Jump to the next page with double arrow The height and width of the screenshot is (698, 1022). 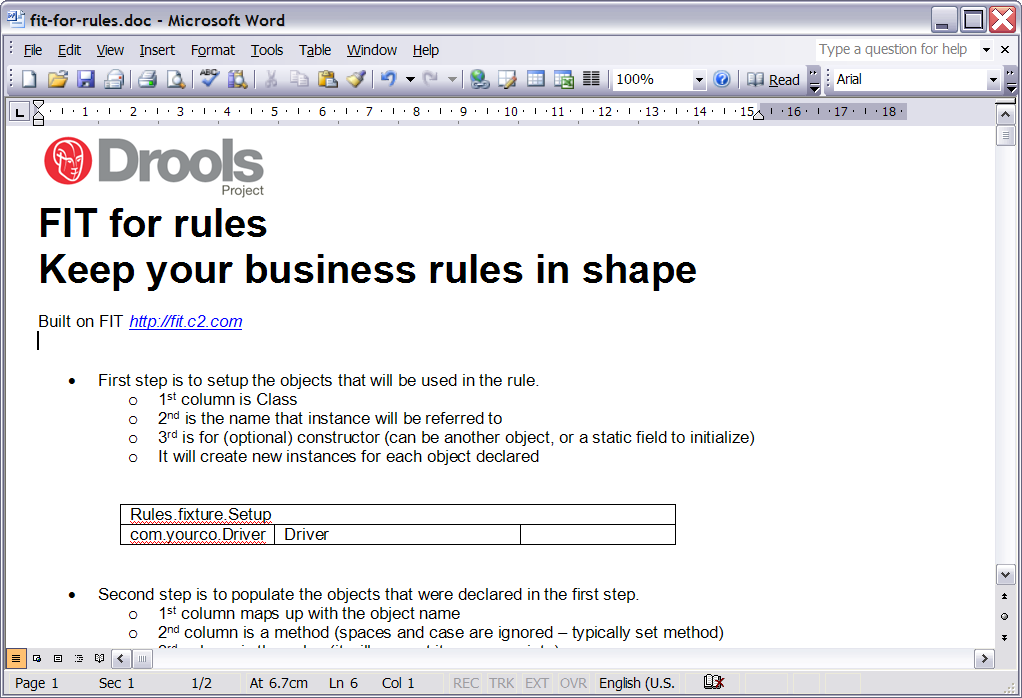[1004, 637]
